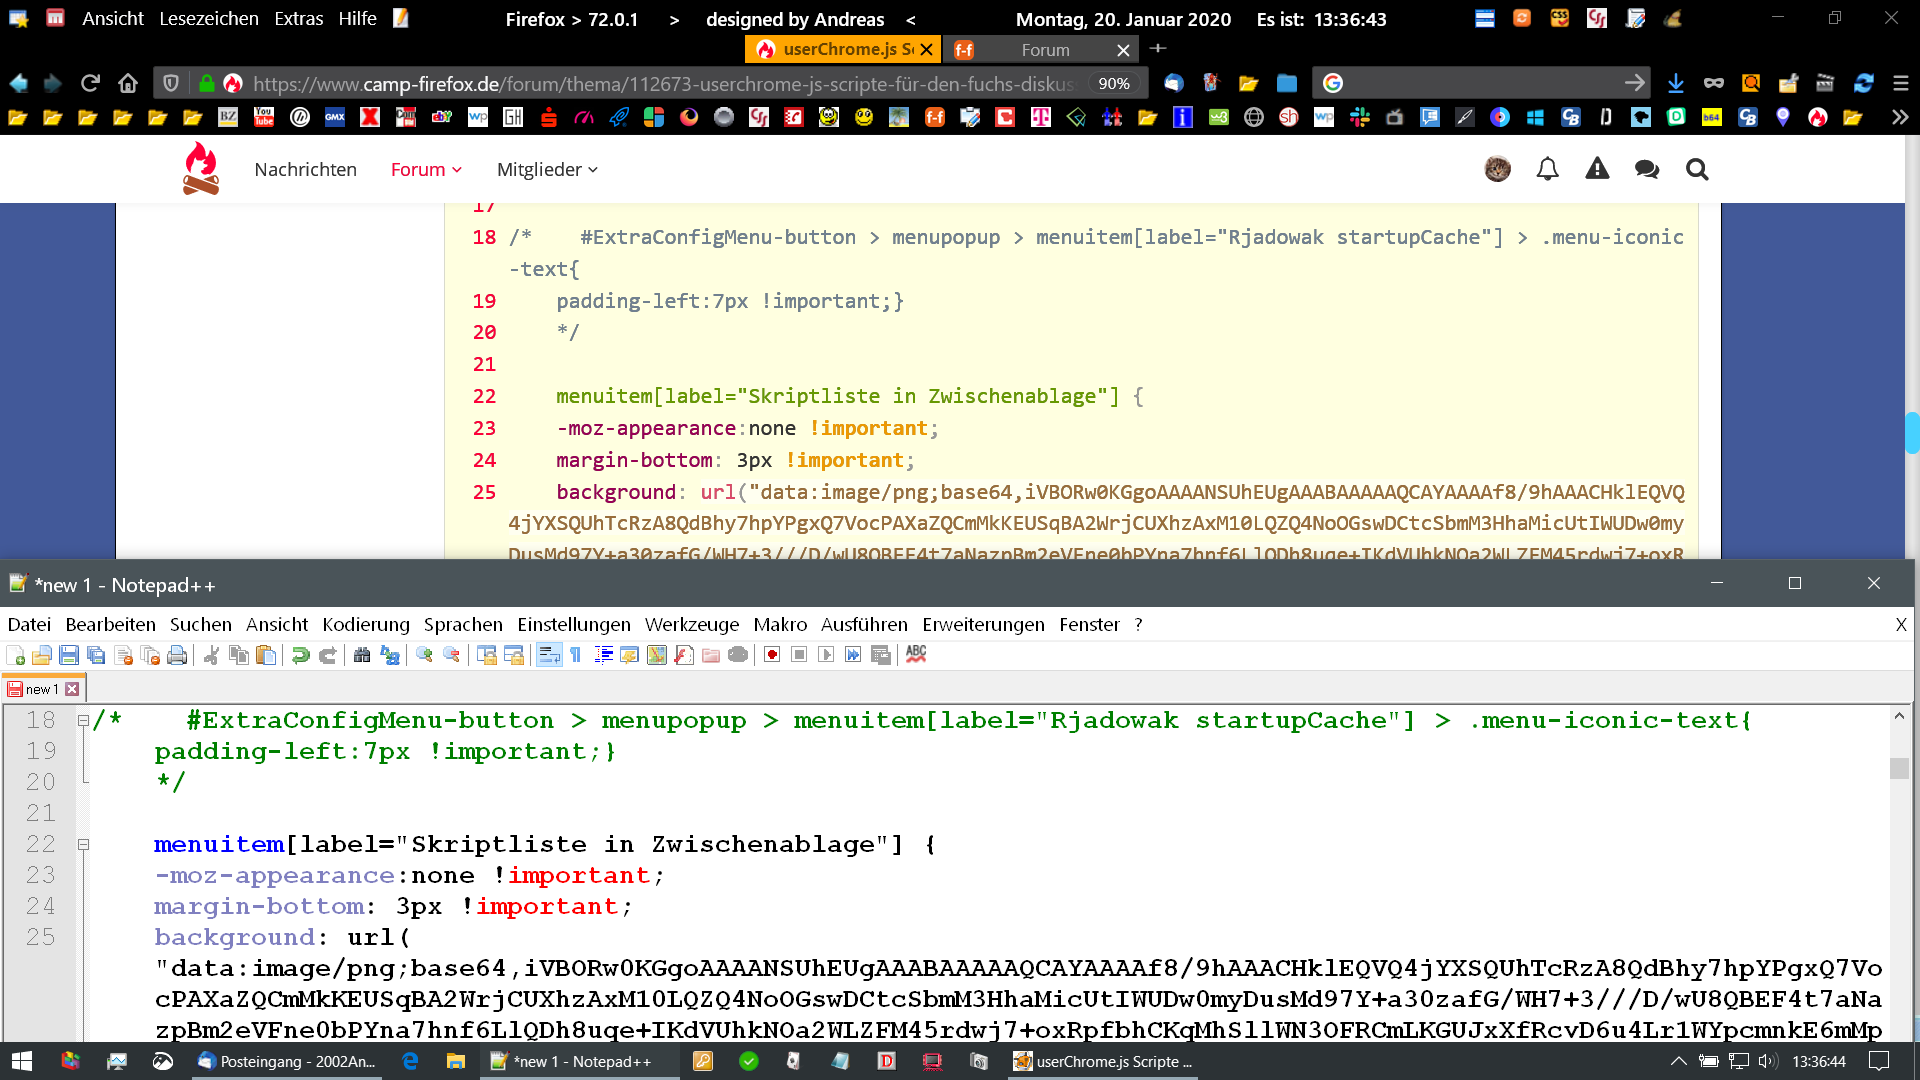Open the Nachrichten link
This screenshot has width=1920, height=1080.
[305, 170]
